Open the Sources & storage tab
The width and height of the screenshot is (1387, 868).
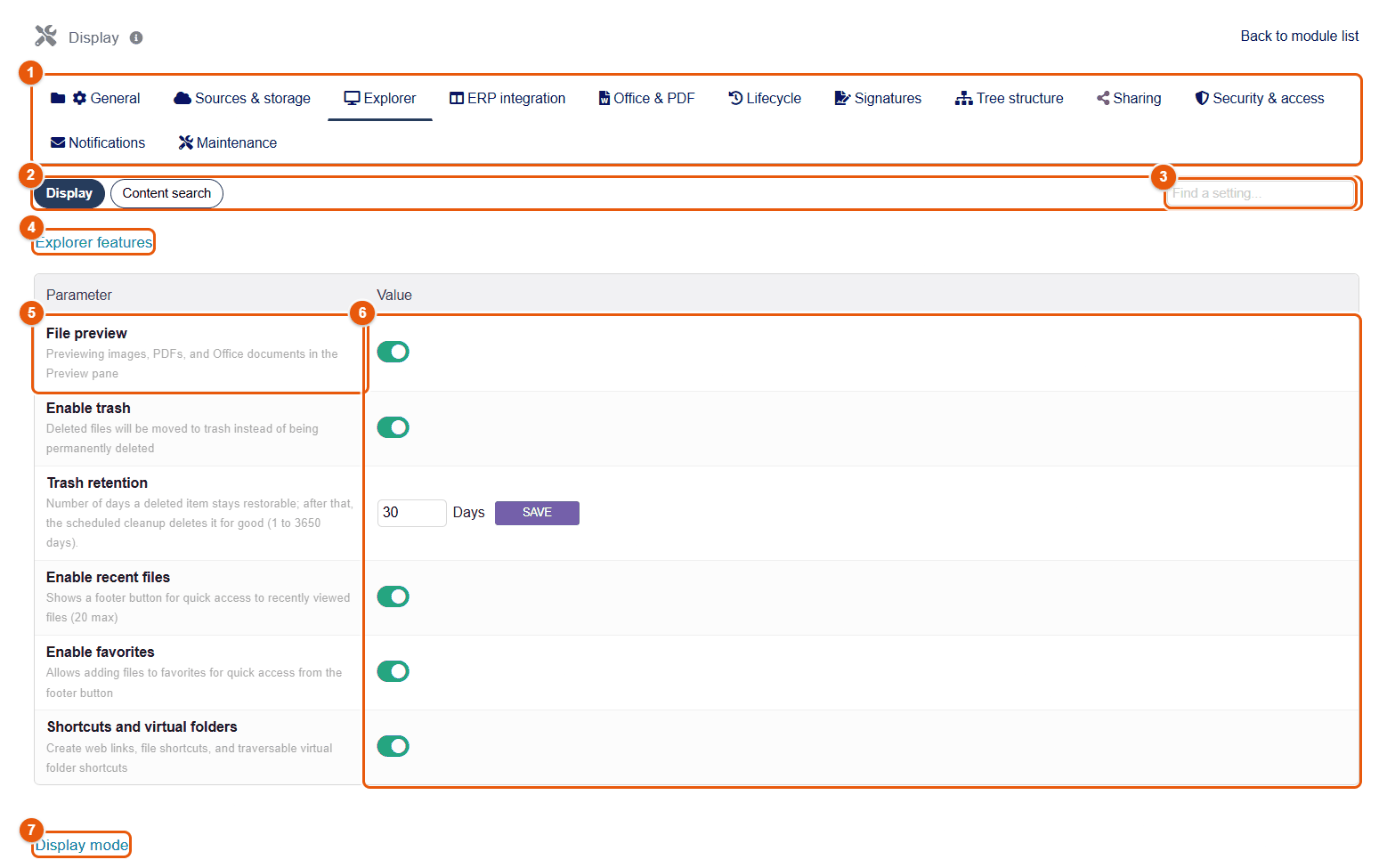(x=242, y=98)
